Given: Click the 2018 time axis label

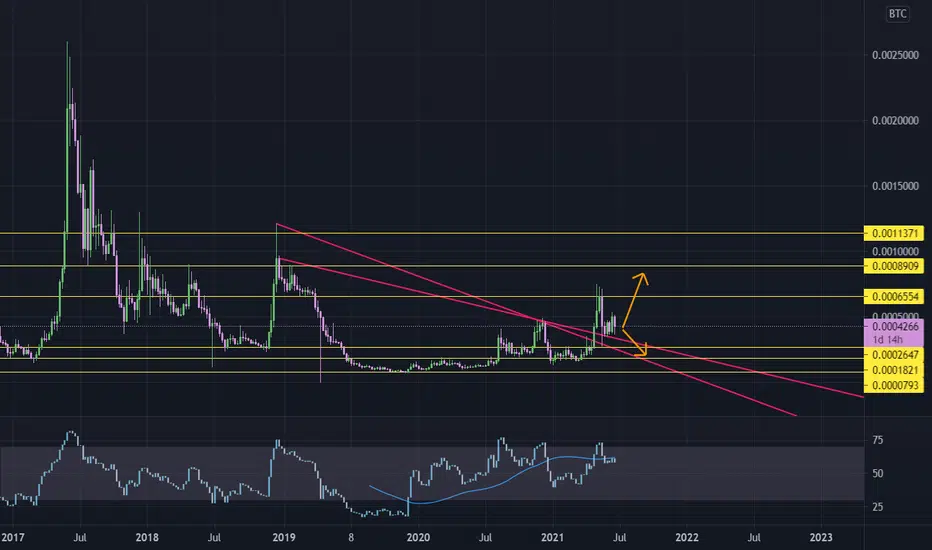Looking at the screenshot, I should pyautogui.click(x=147, y=538).
